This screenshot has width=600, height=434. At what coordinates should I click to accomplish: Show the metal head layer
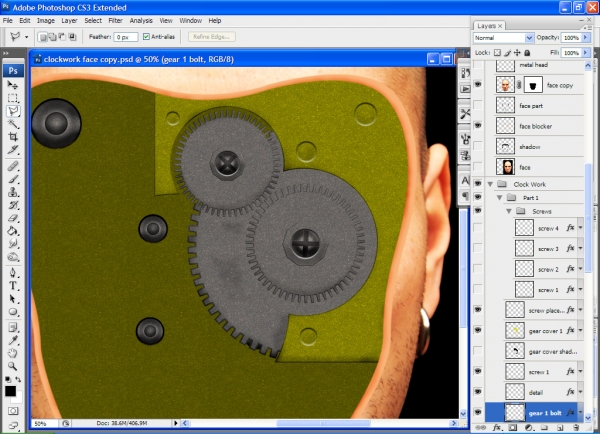tap(478, 65)
